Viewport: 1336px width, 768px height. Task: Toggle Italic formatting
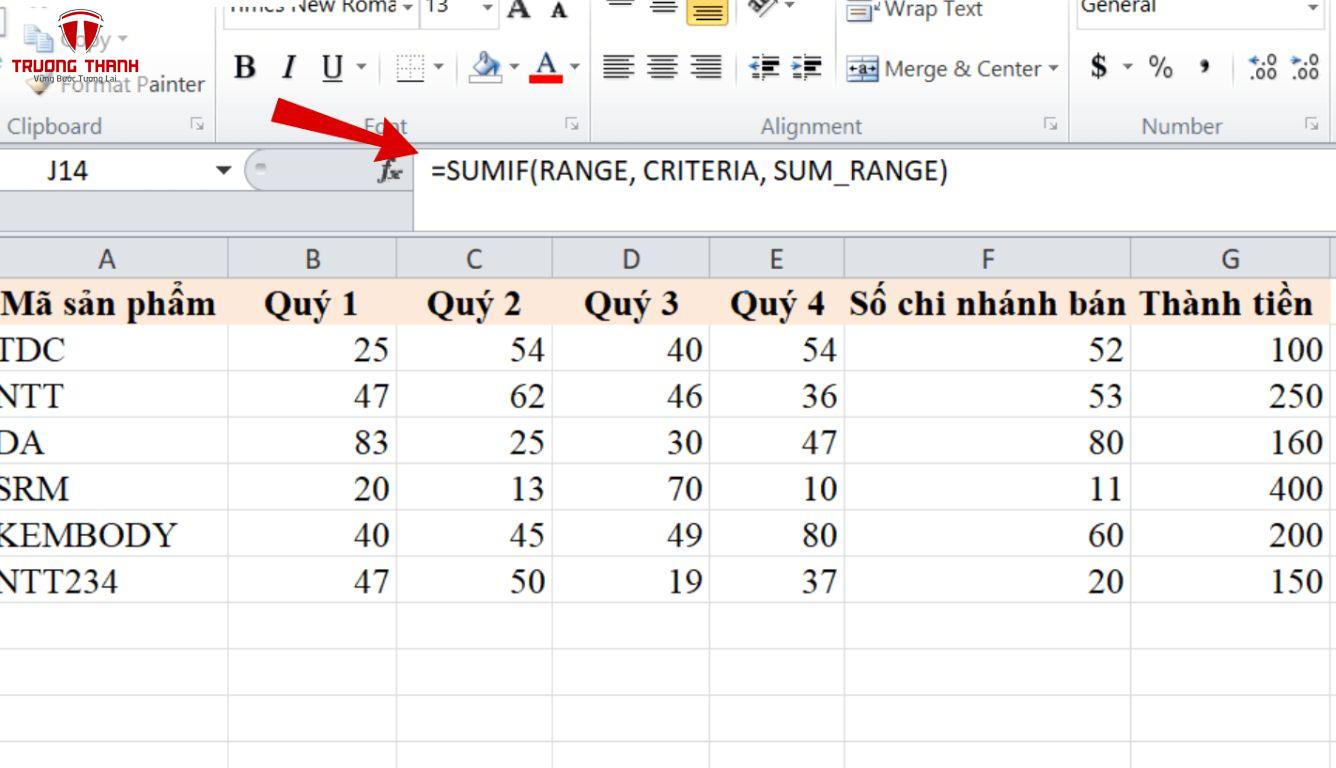(x=289, y=68)
